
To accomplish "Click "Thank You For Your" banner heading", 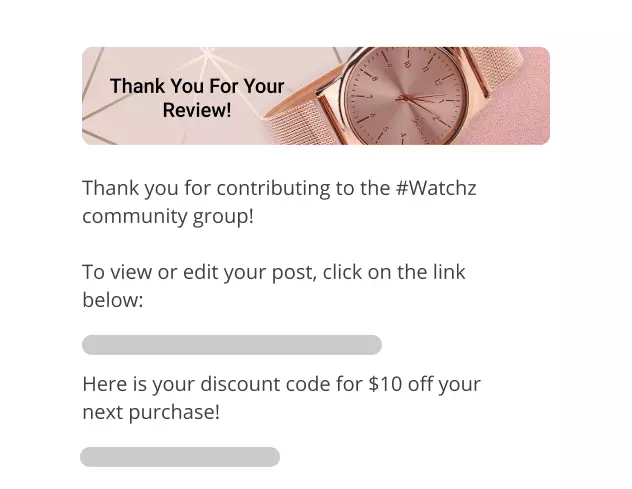I will [x=197, y=86].
